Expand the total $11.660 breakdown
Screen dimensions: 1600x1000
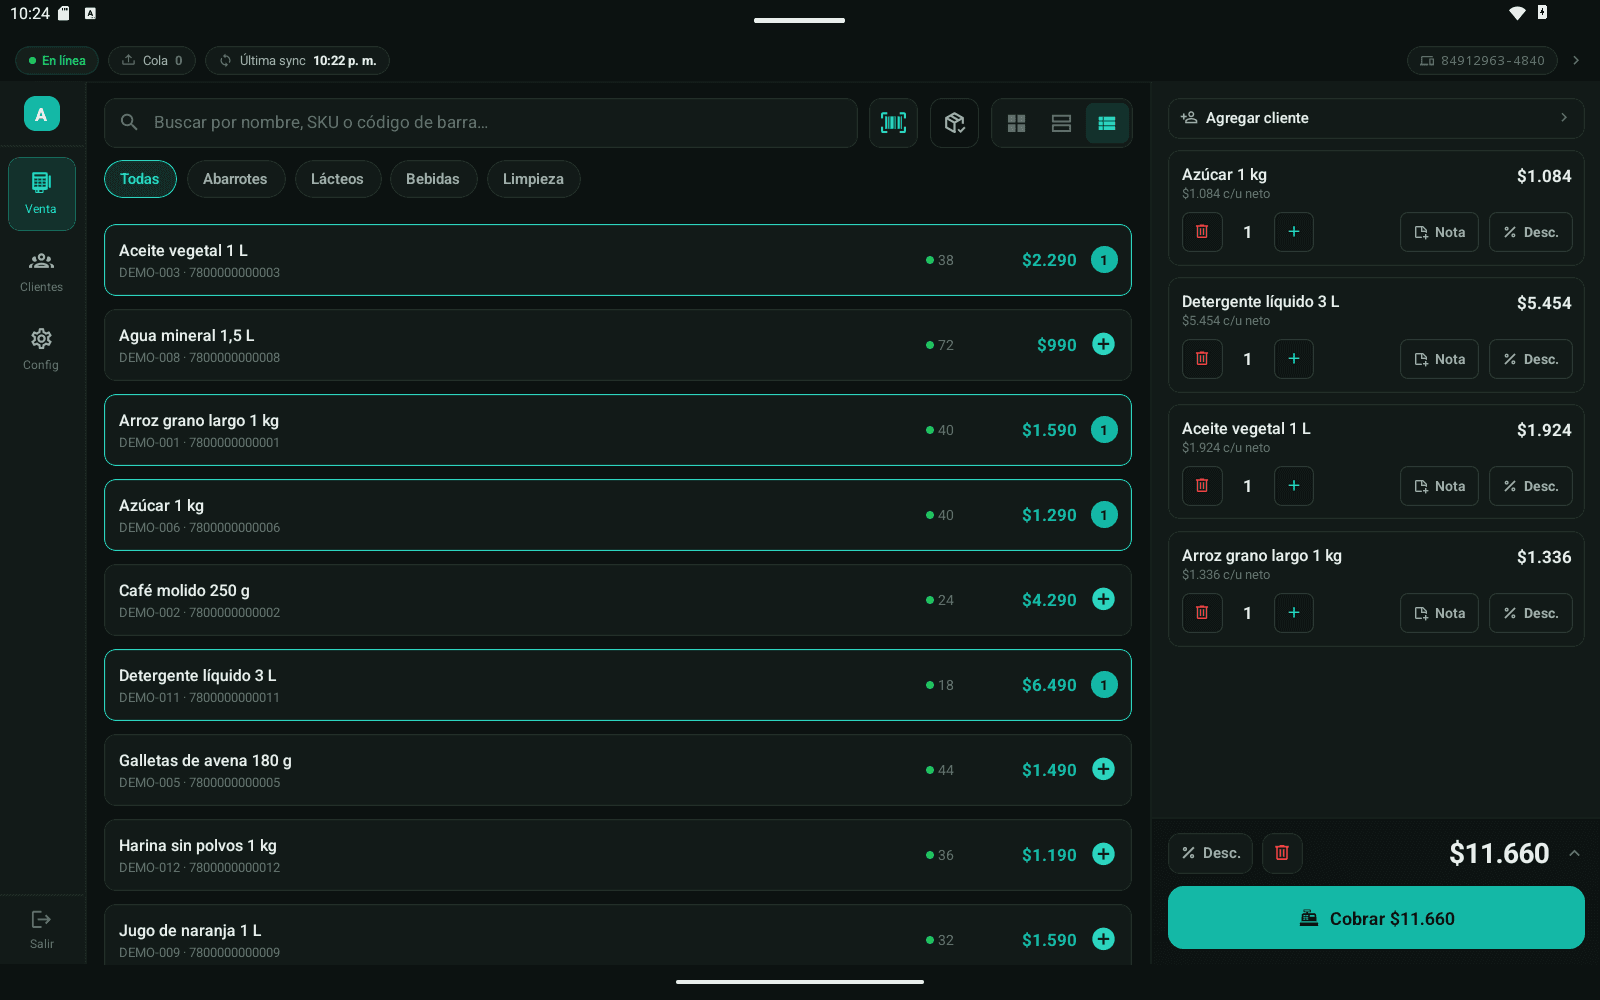click(1574, 853)
